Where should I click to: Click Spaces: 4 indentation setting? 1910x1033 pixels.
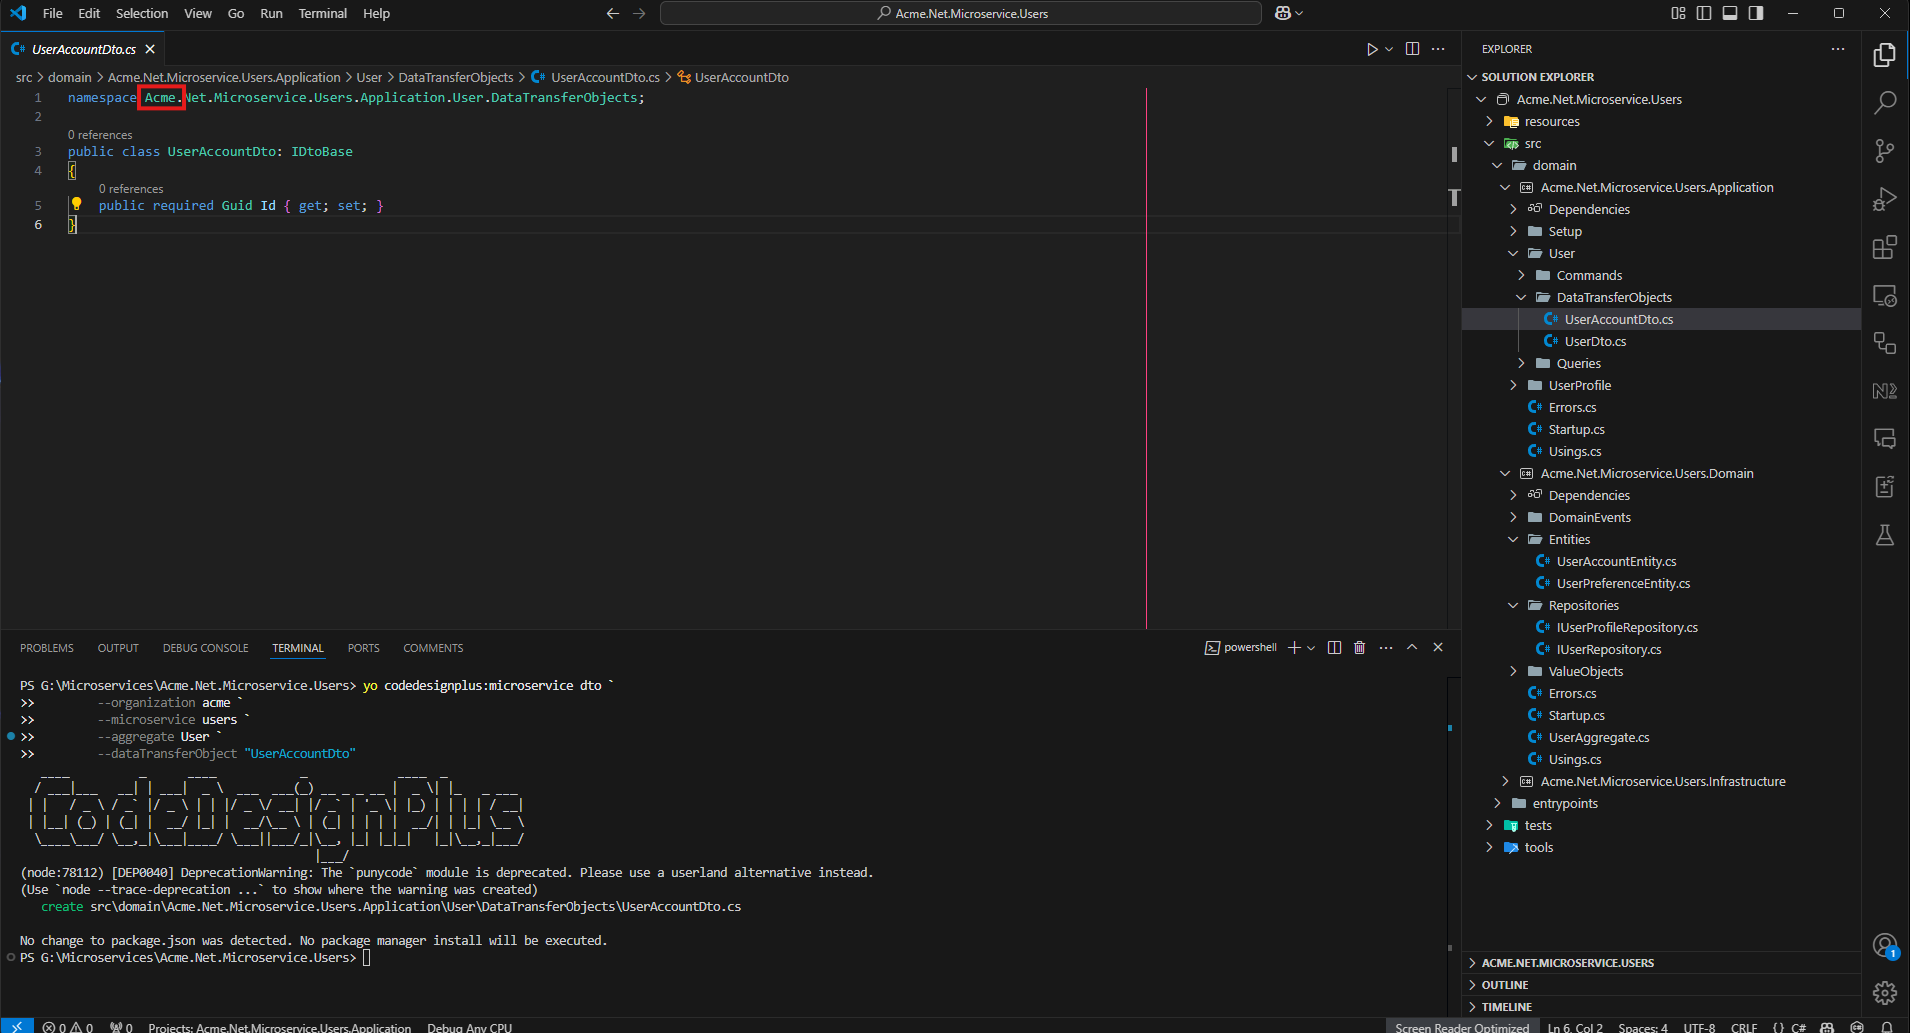[x=1643, y=1027]
